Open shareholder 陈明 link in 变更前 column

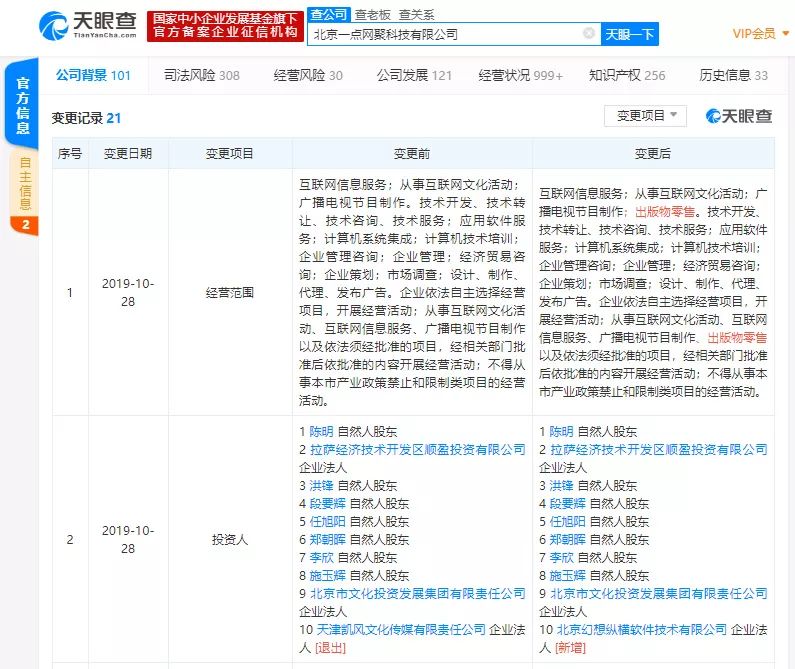click(x=321, y=432)
